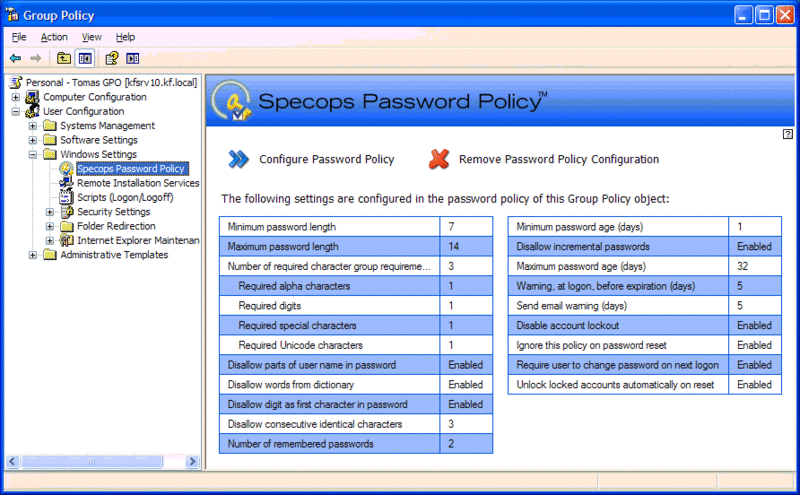Viewport: 800px width, 495px height.
Task: Click the Minimum password length row
Action: click(356, 227)
